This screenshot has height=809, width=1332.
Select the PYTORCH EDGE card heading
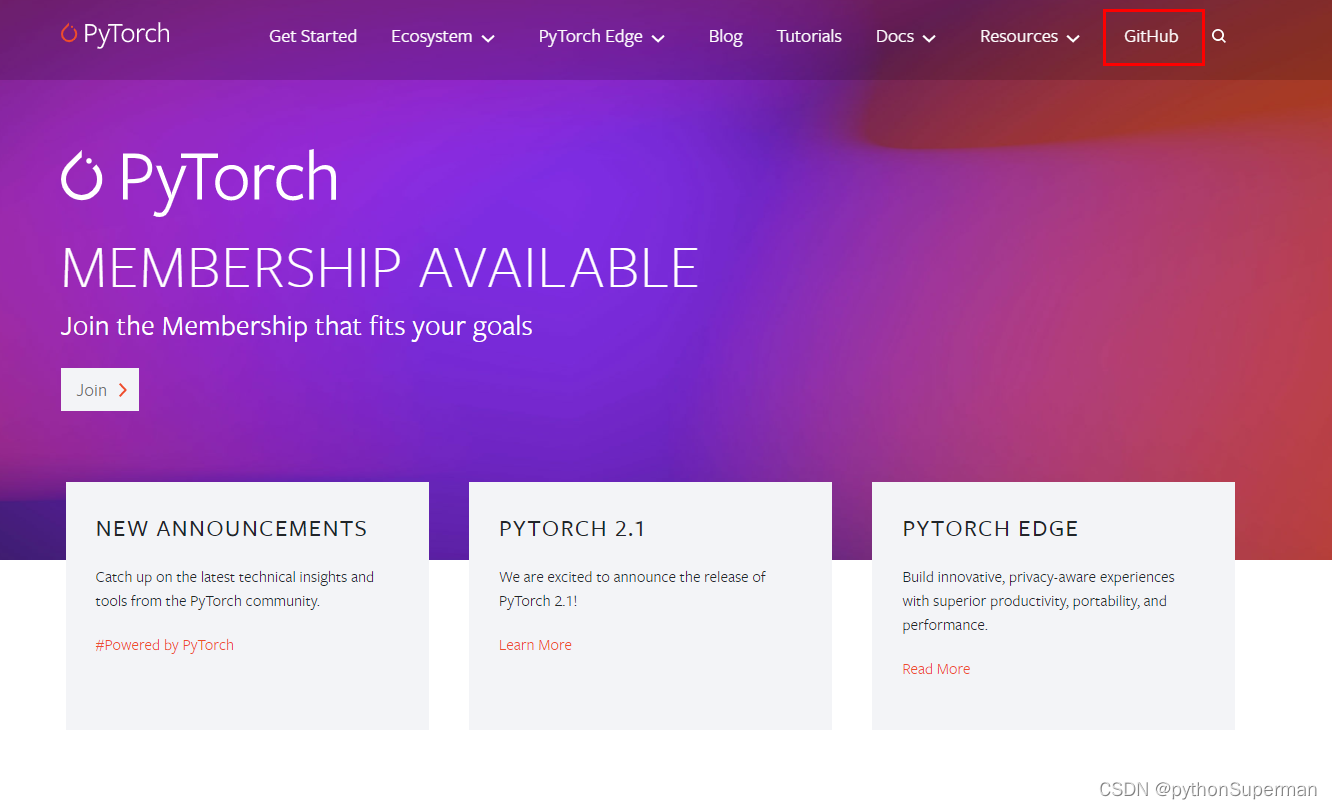tap(991, 528)
